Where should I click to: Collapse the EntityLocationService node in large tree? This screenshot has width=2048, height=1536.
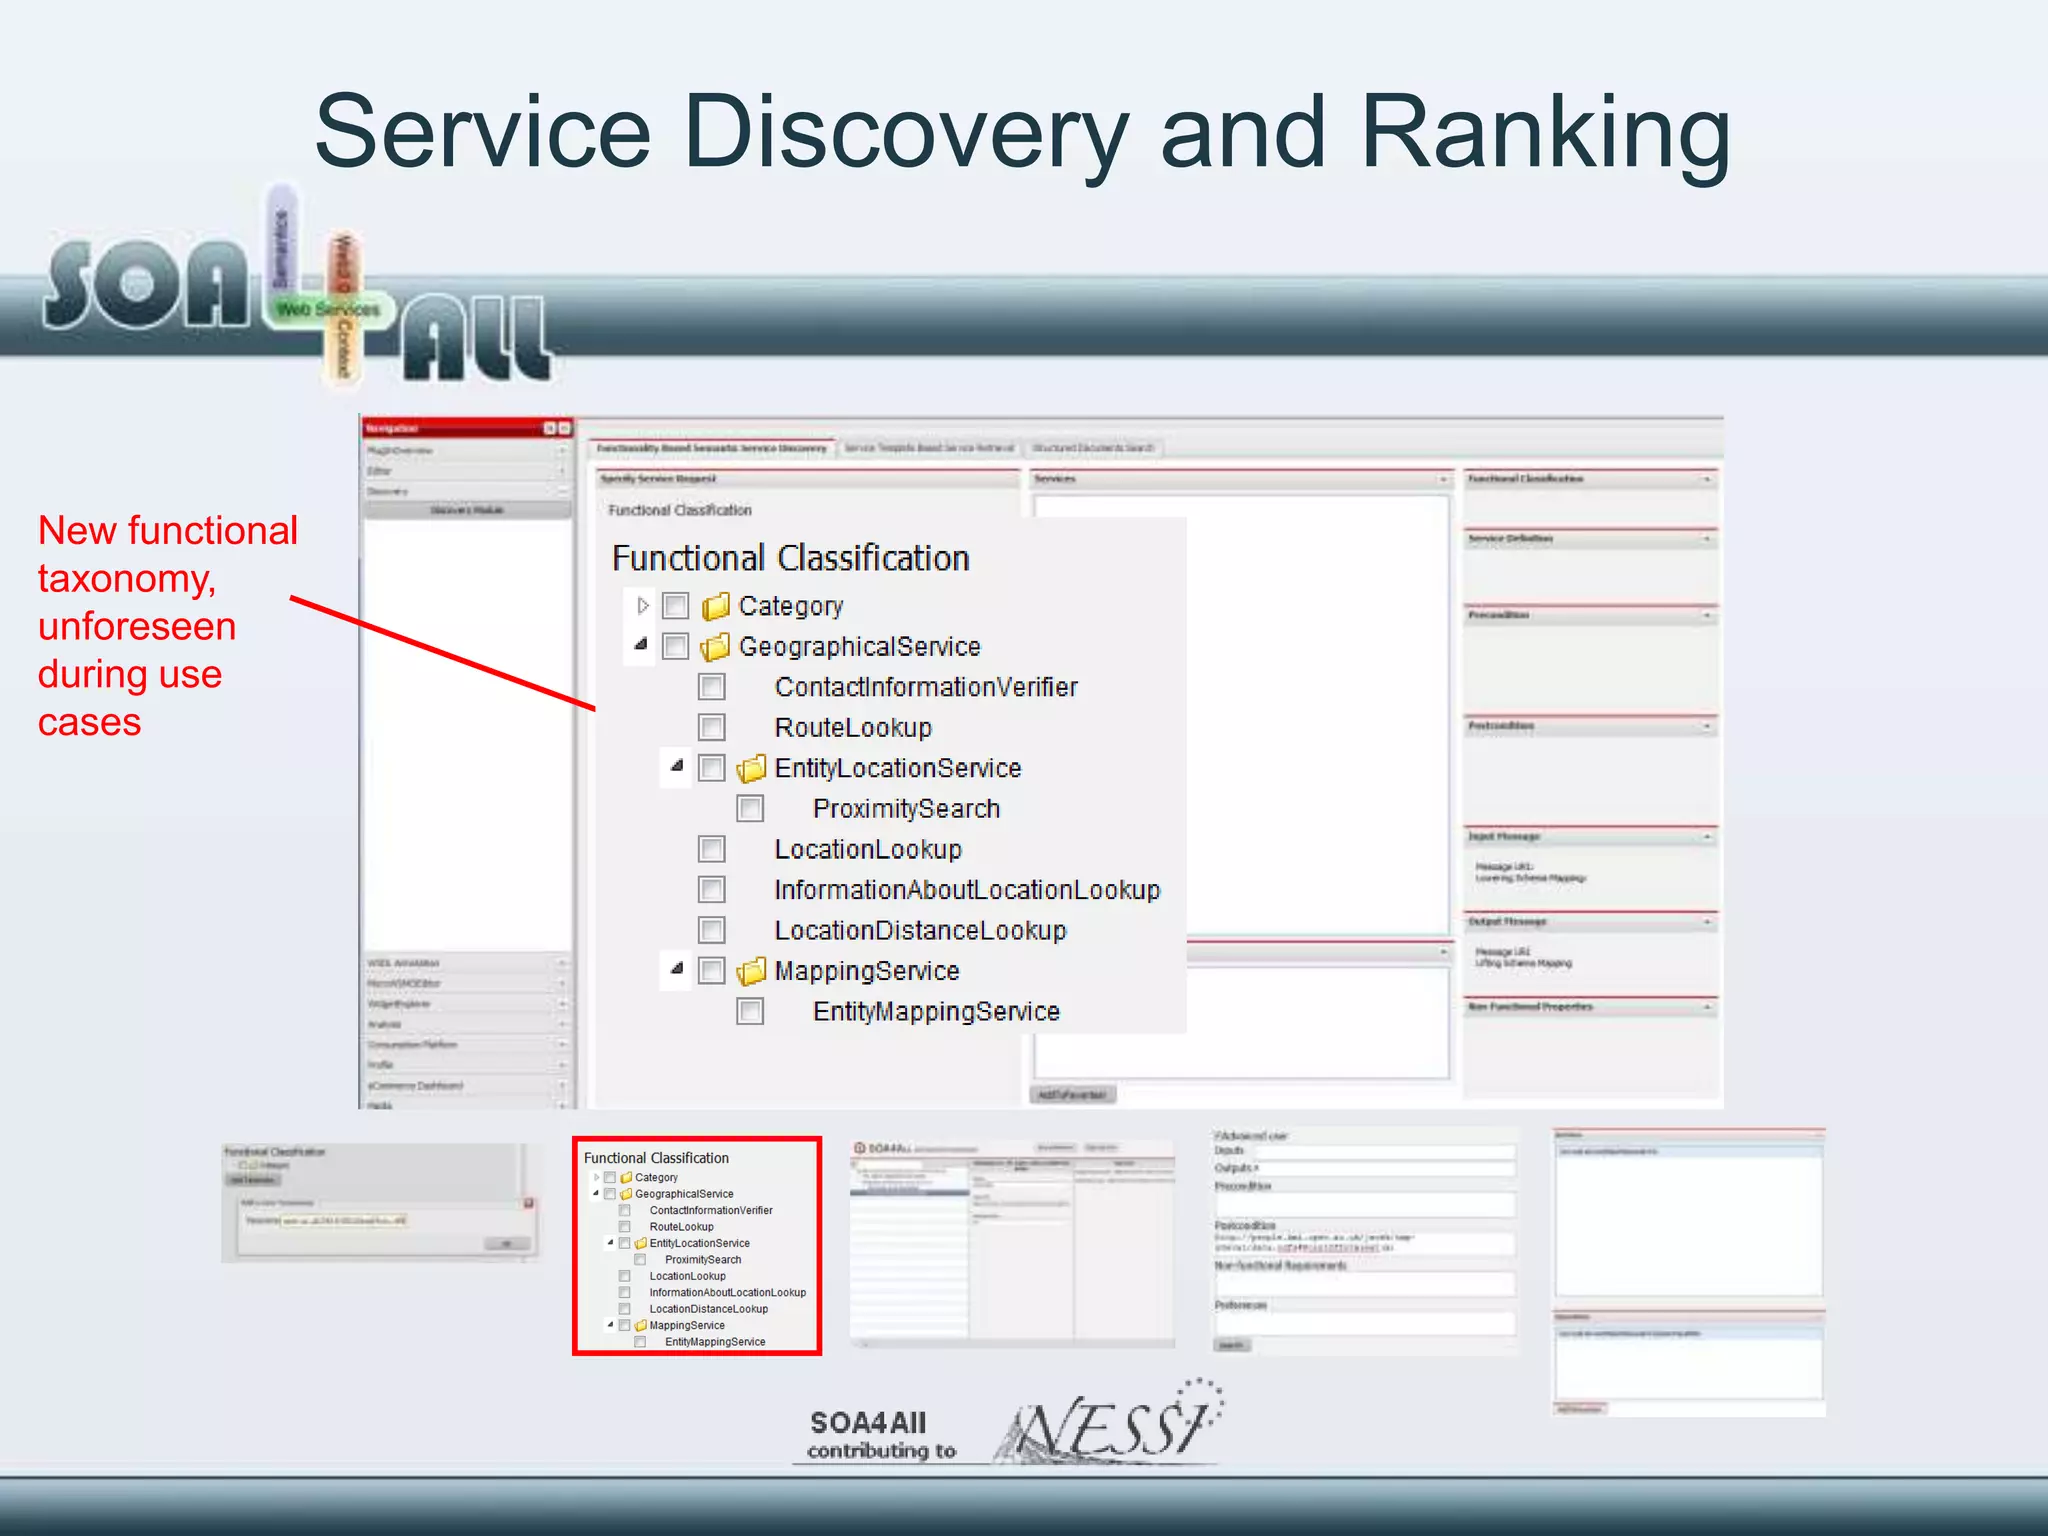pos(677,765)
